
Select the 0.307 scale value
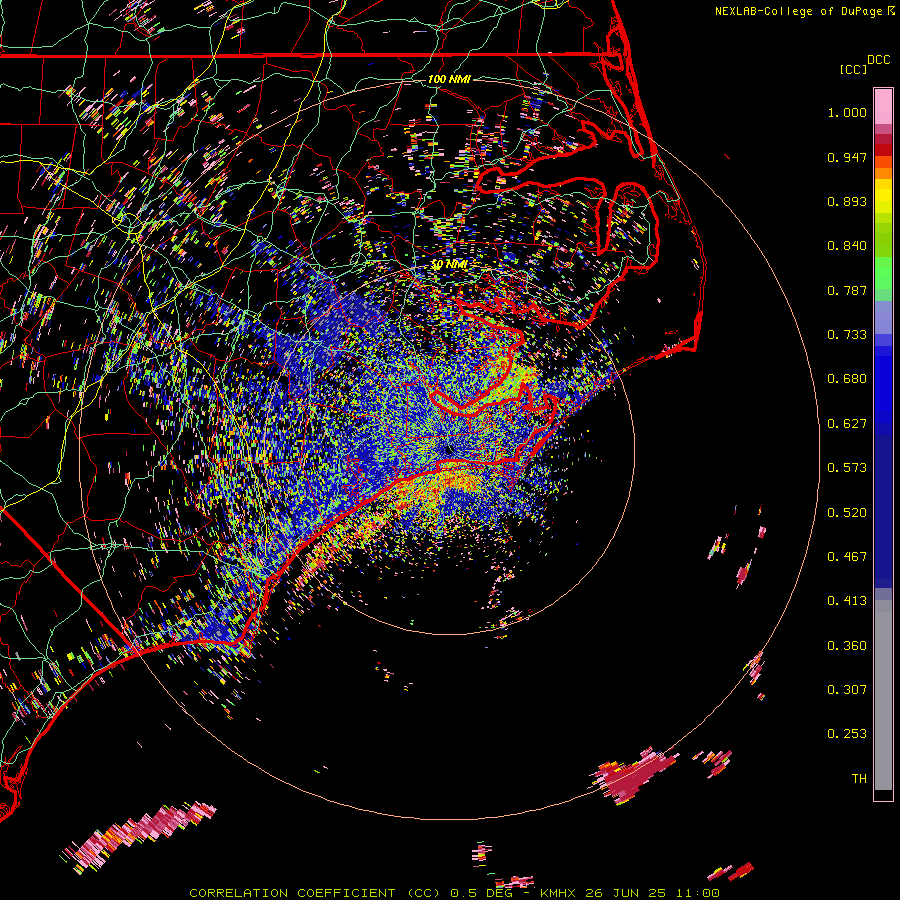tap(847, 690)
